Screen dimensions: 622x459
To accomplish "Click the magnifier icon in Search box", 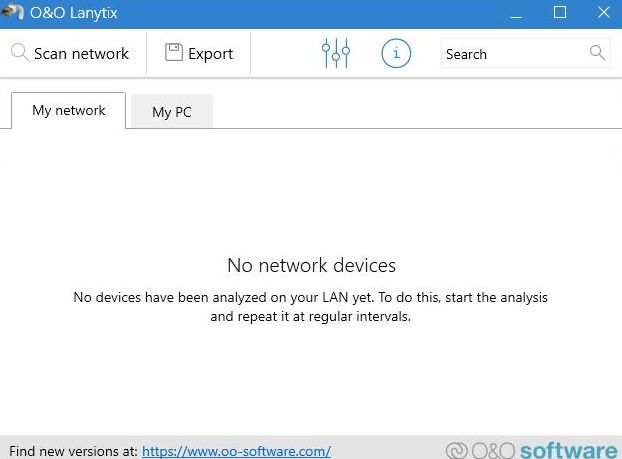I will (x=597, y=53).
